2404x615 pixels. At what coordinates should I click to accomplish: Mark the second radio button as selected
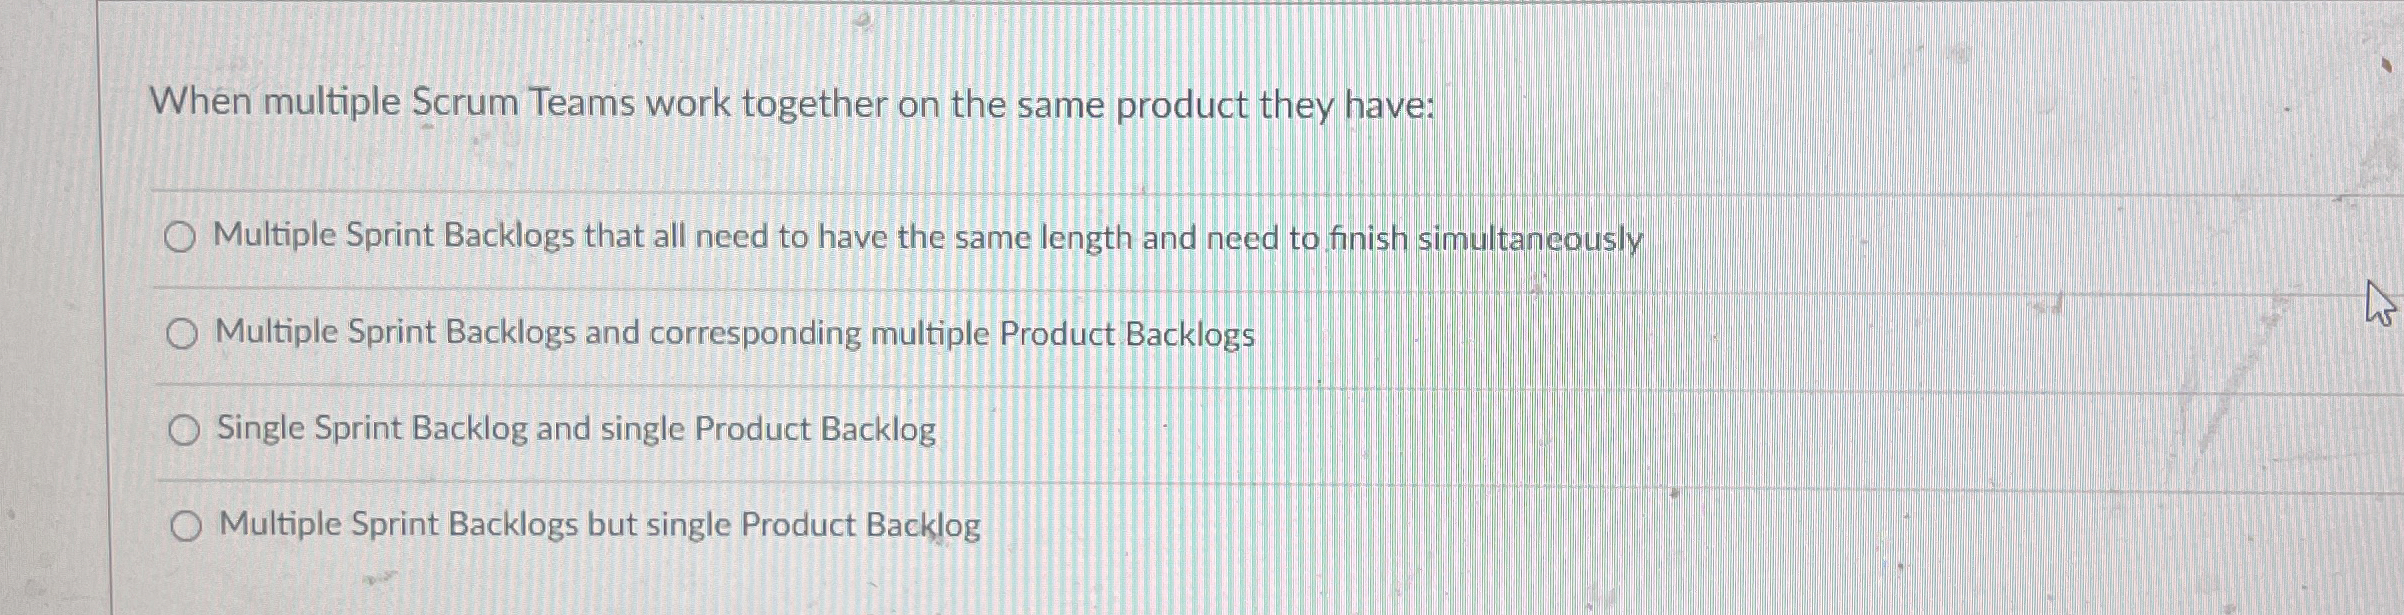(185, 335)
